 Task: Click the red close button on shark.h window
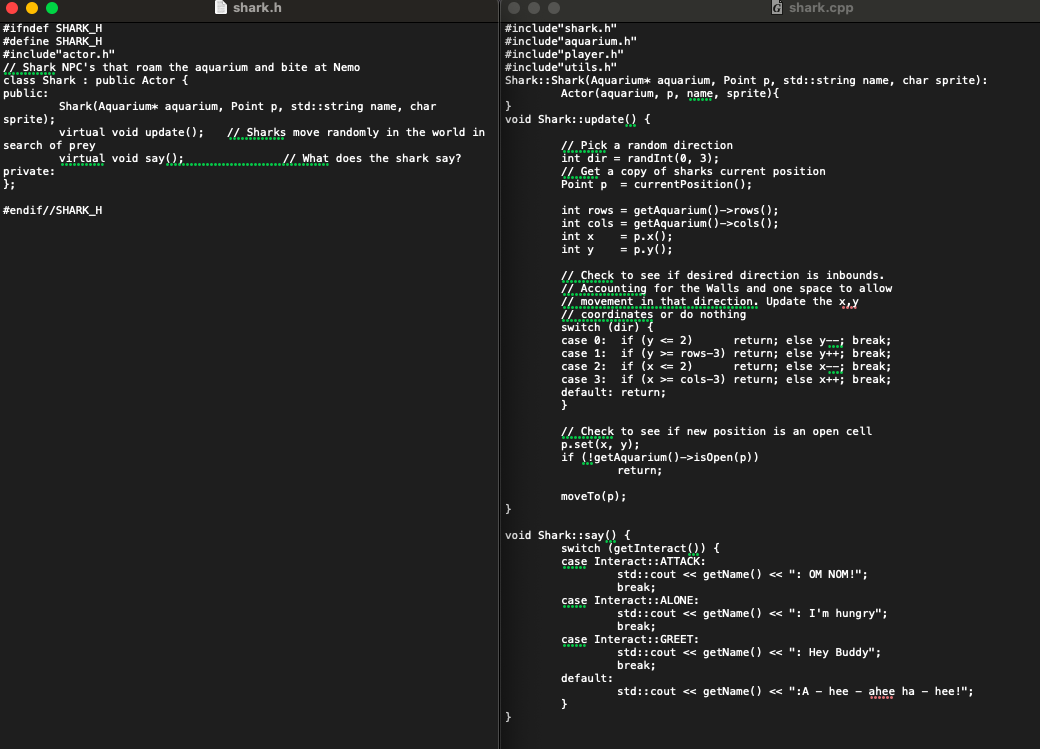13,7
